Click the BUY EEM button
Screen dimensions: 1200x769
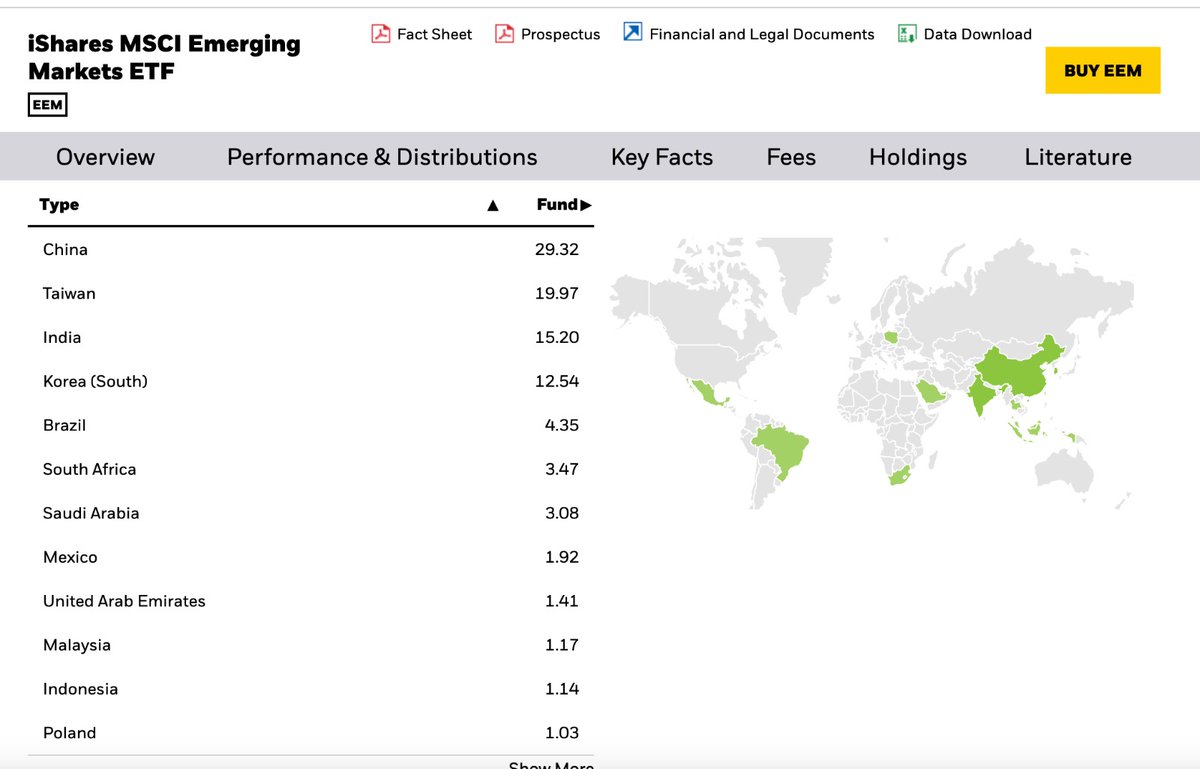click(1103, 70)
